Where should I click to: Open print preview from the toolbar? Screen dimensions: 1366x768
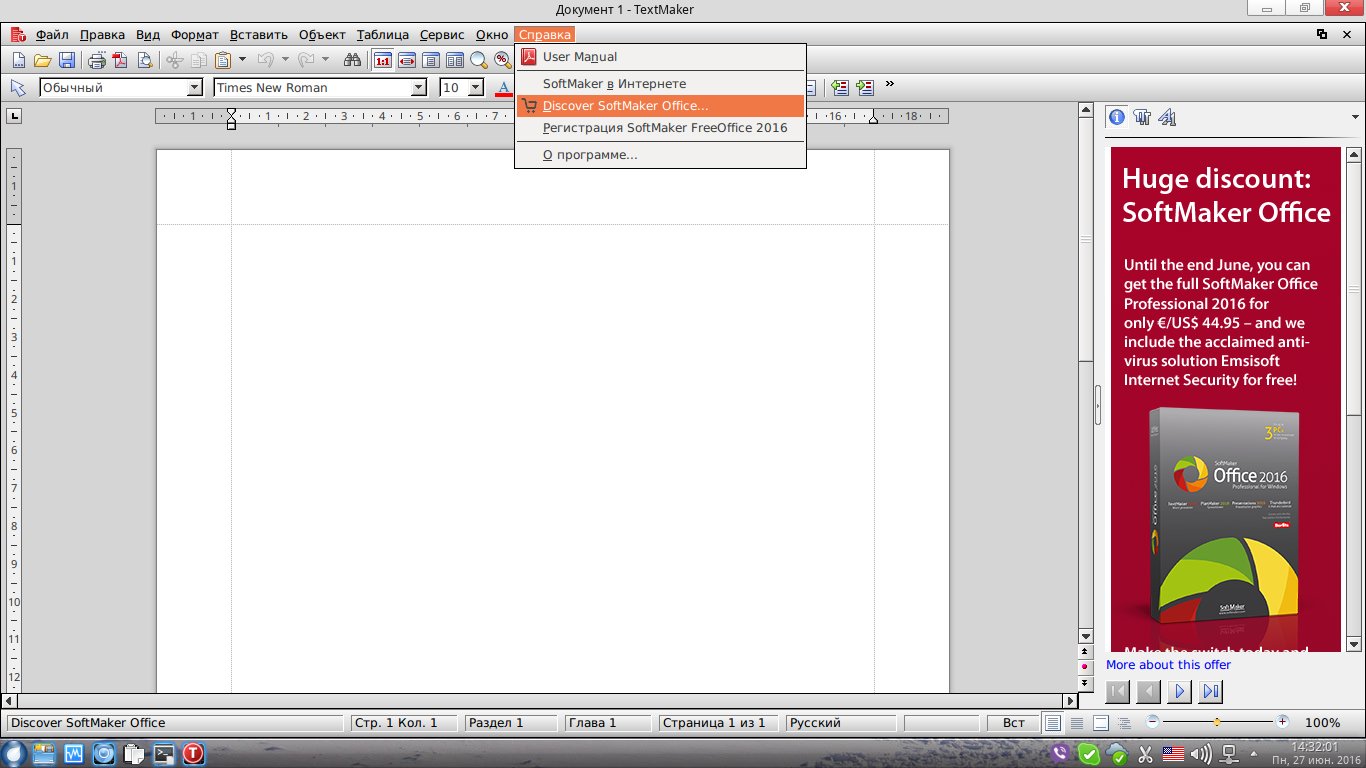click(145, 60)
